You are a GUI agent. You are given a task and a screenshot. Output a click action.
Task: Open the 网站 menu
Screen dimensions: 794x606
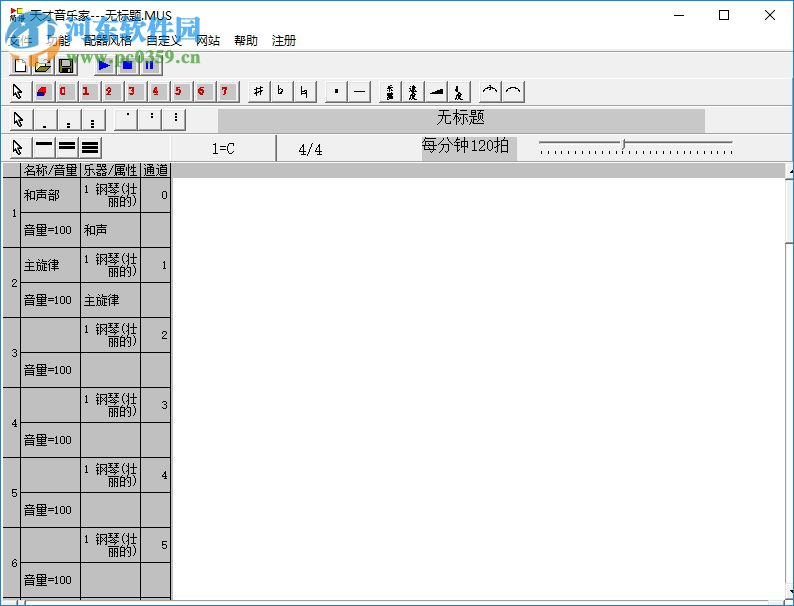click(x=208, y=41)
